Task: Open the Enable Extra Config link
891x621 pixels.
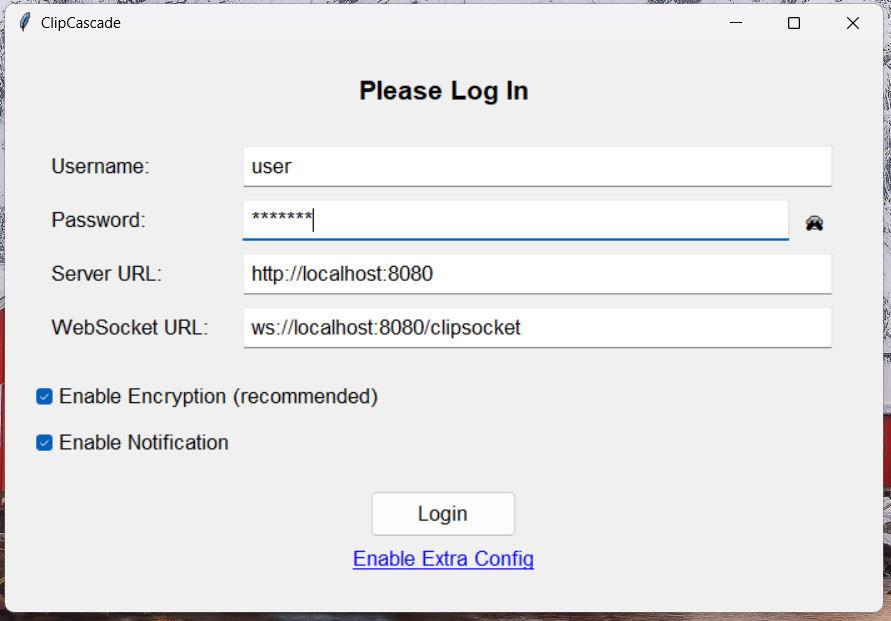Action: point(443,559)
